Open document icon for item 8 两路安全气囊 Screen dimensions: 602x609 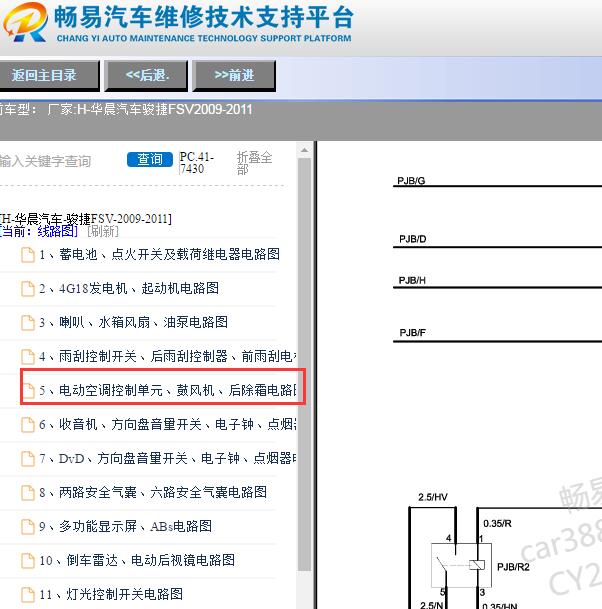coord(28,493)
